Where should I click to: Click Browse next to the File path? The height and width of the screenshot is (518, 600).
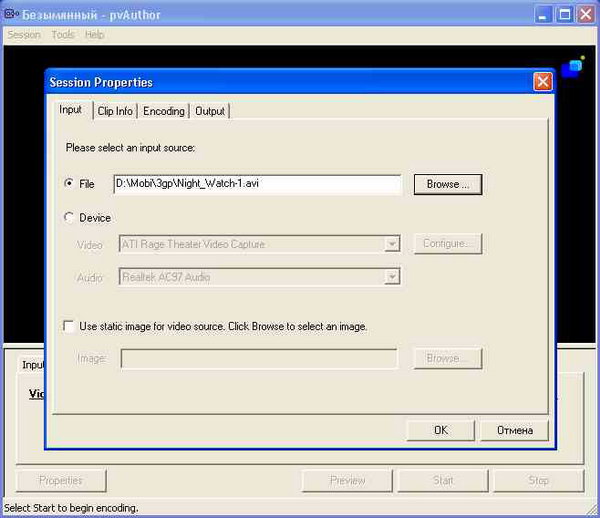[x=448, y=184]
